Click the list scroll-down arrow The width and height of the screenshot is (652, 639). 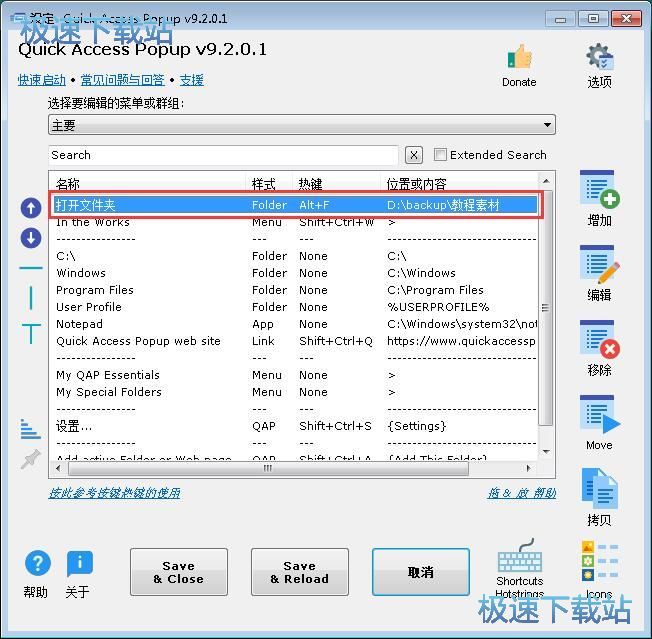546,452
